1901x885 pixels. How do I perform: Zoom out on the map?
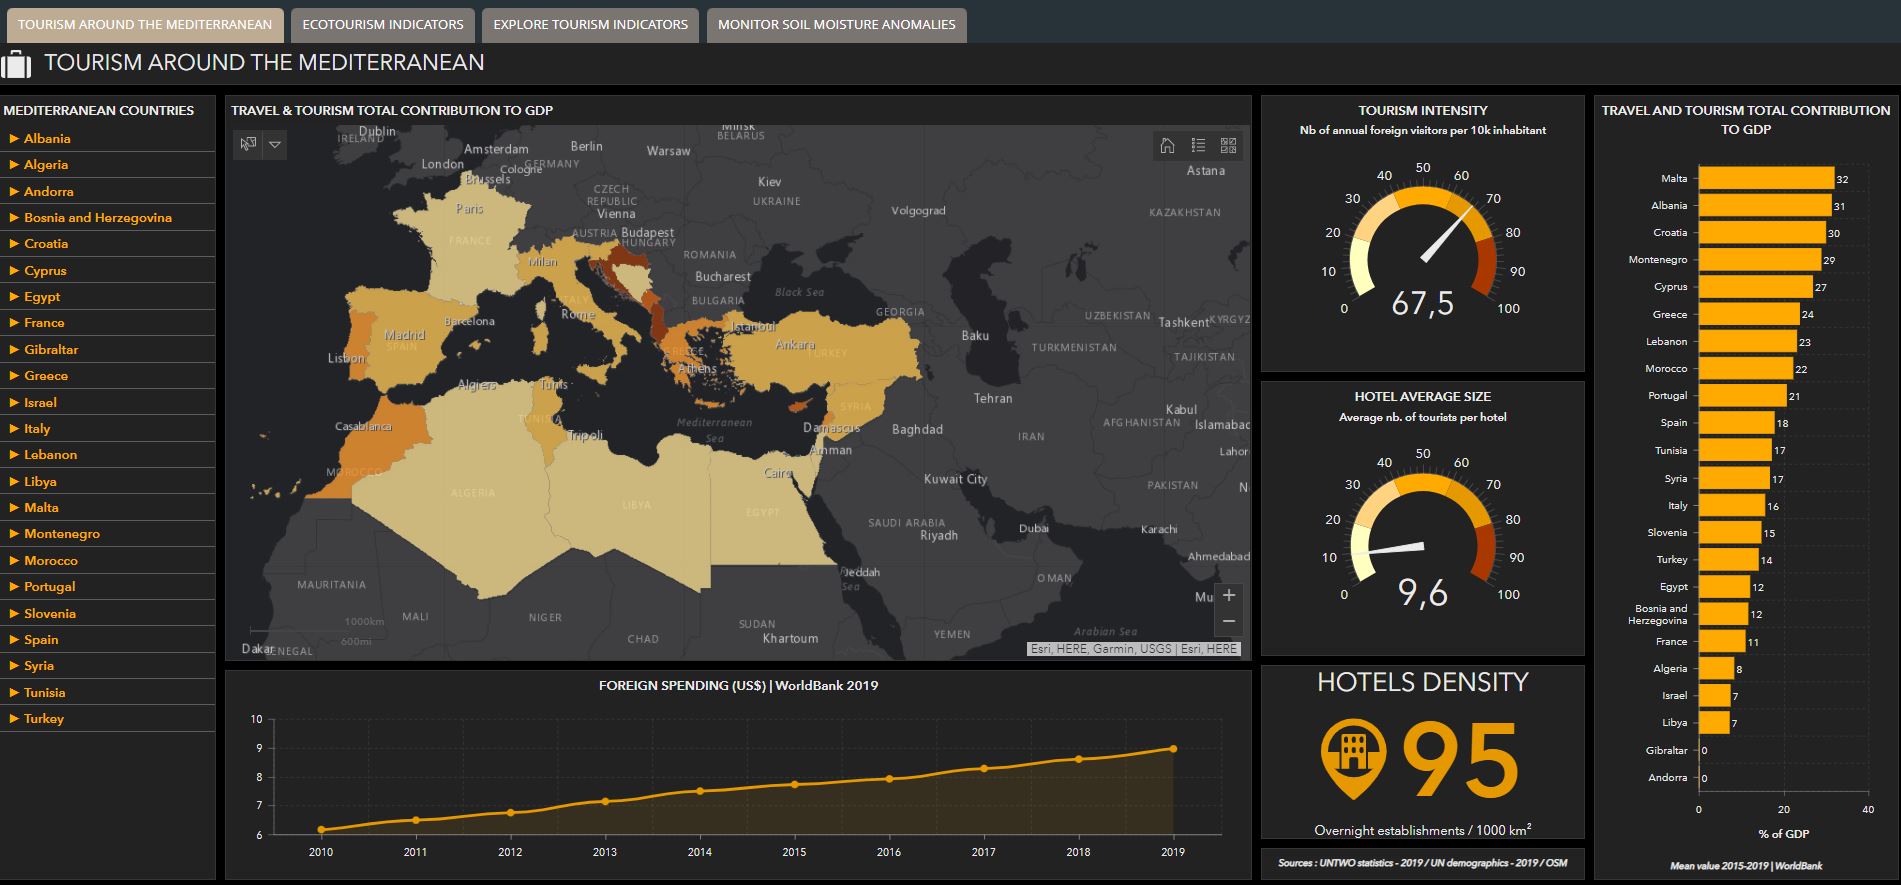1229,621
